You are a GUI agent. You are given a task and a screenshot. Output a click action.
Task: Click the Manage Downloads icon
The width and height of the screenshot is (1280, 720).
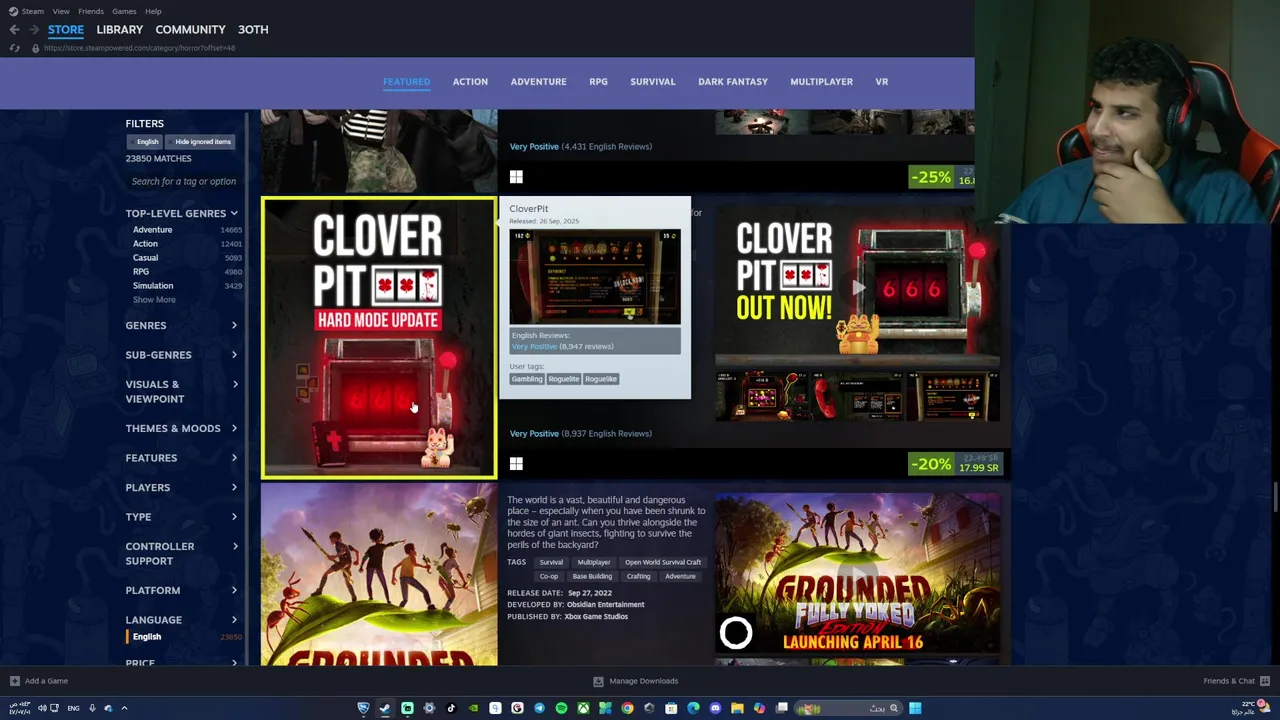click(598, 681)
